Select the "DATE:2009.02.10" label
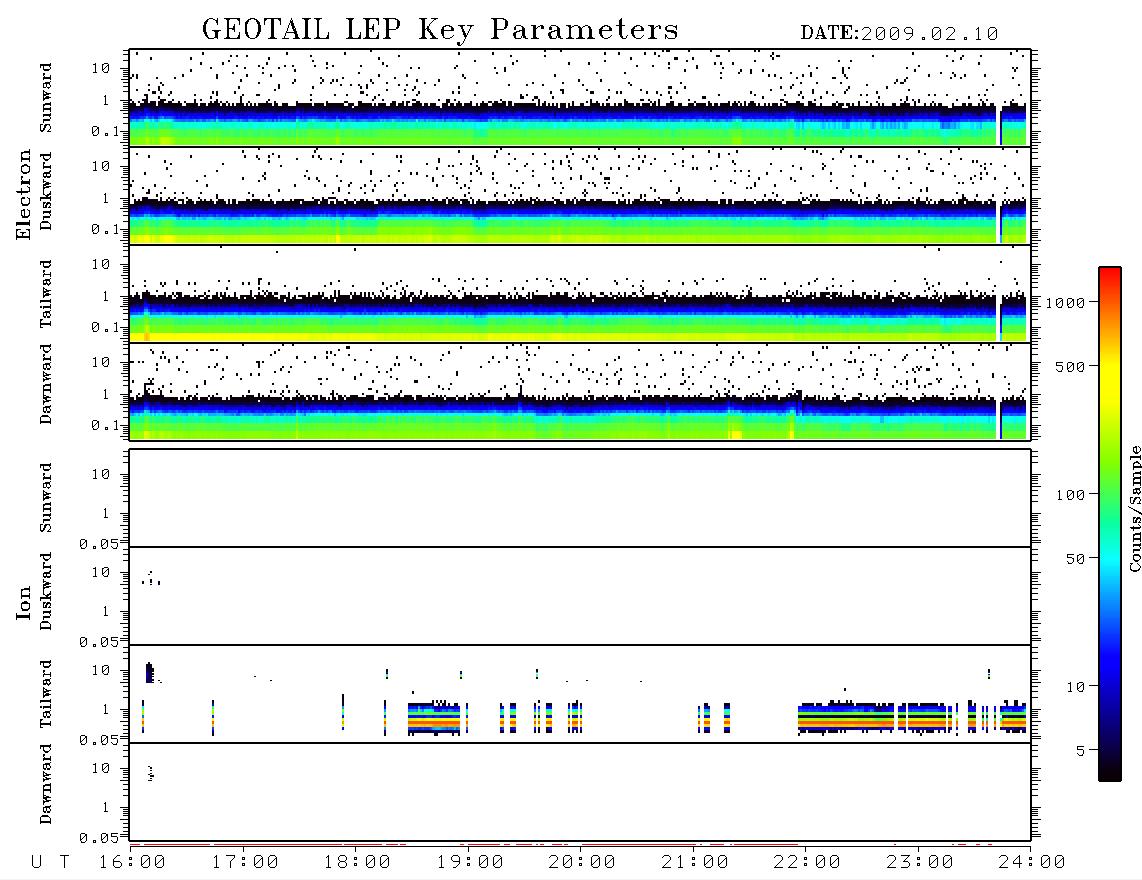Screen dimensions: 1142x880 tap(899, 34)
